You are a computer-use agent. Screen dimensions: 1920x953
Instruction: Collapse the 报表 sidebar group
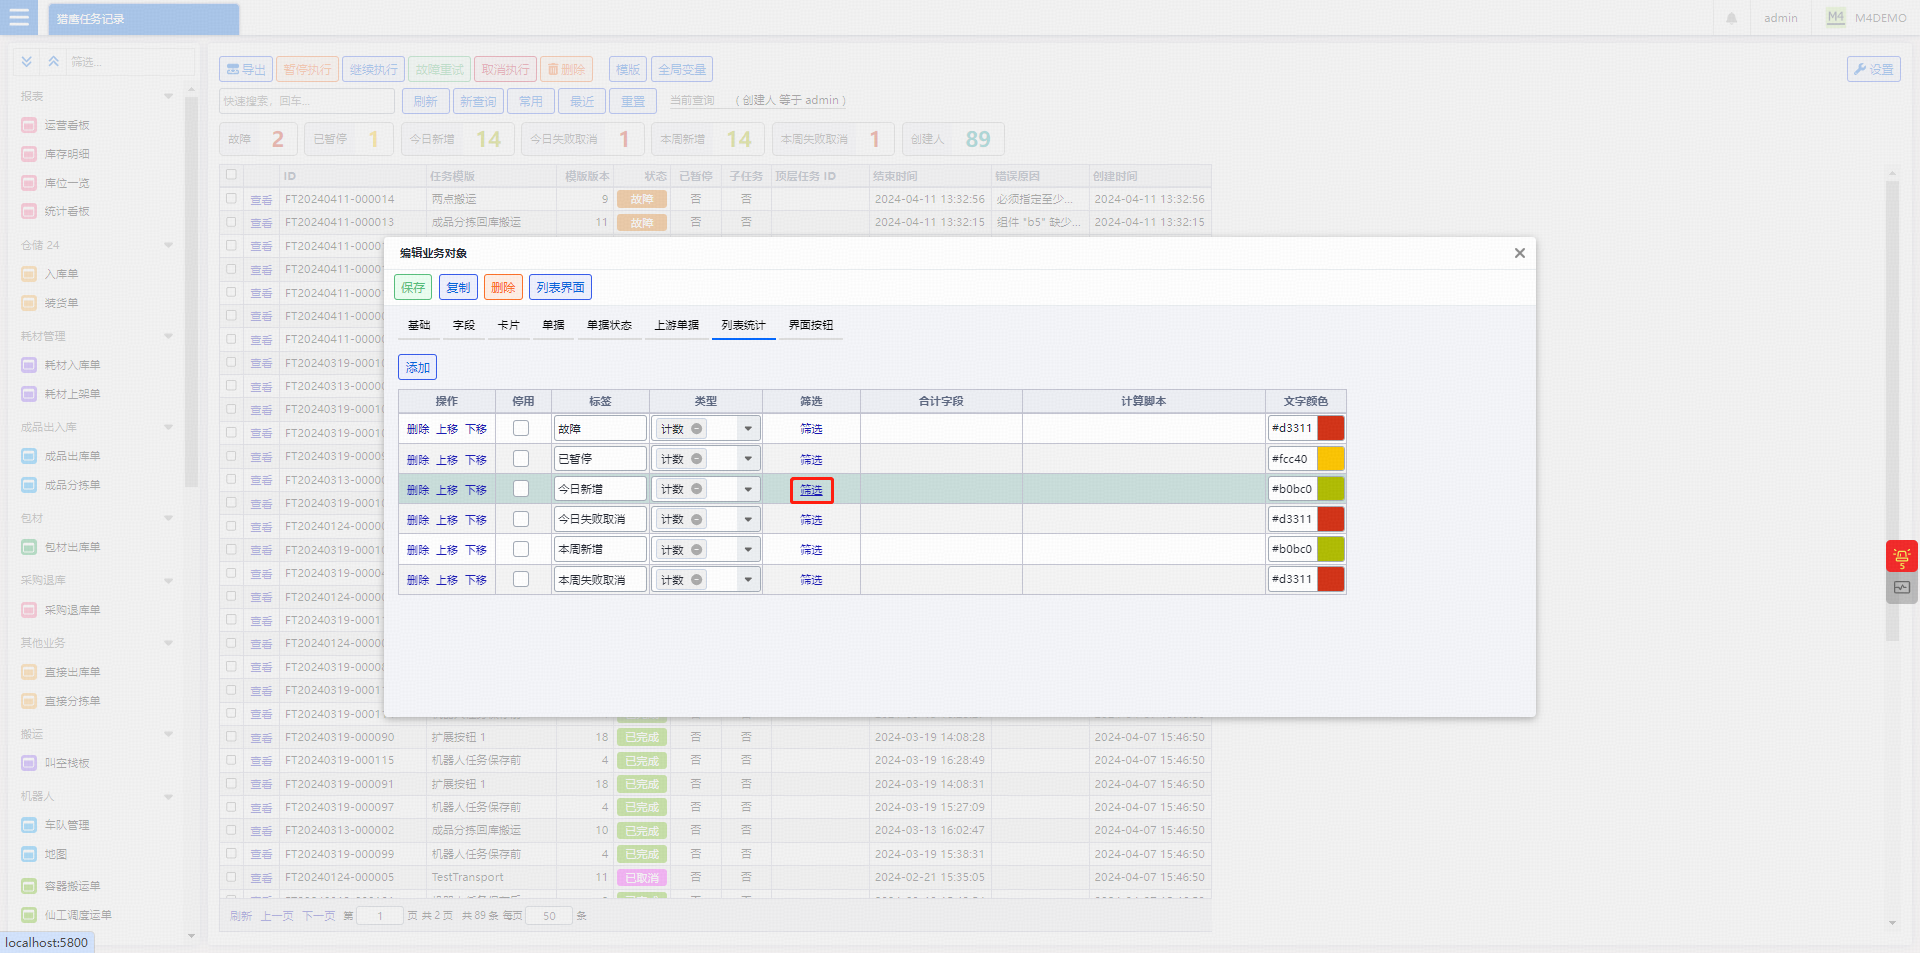point(168,96)
